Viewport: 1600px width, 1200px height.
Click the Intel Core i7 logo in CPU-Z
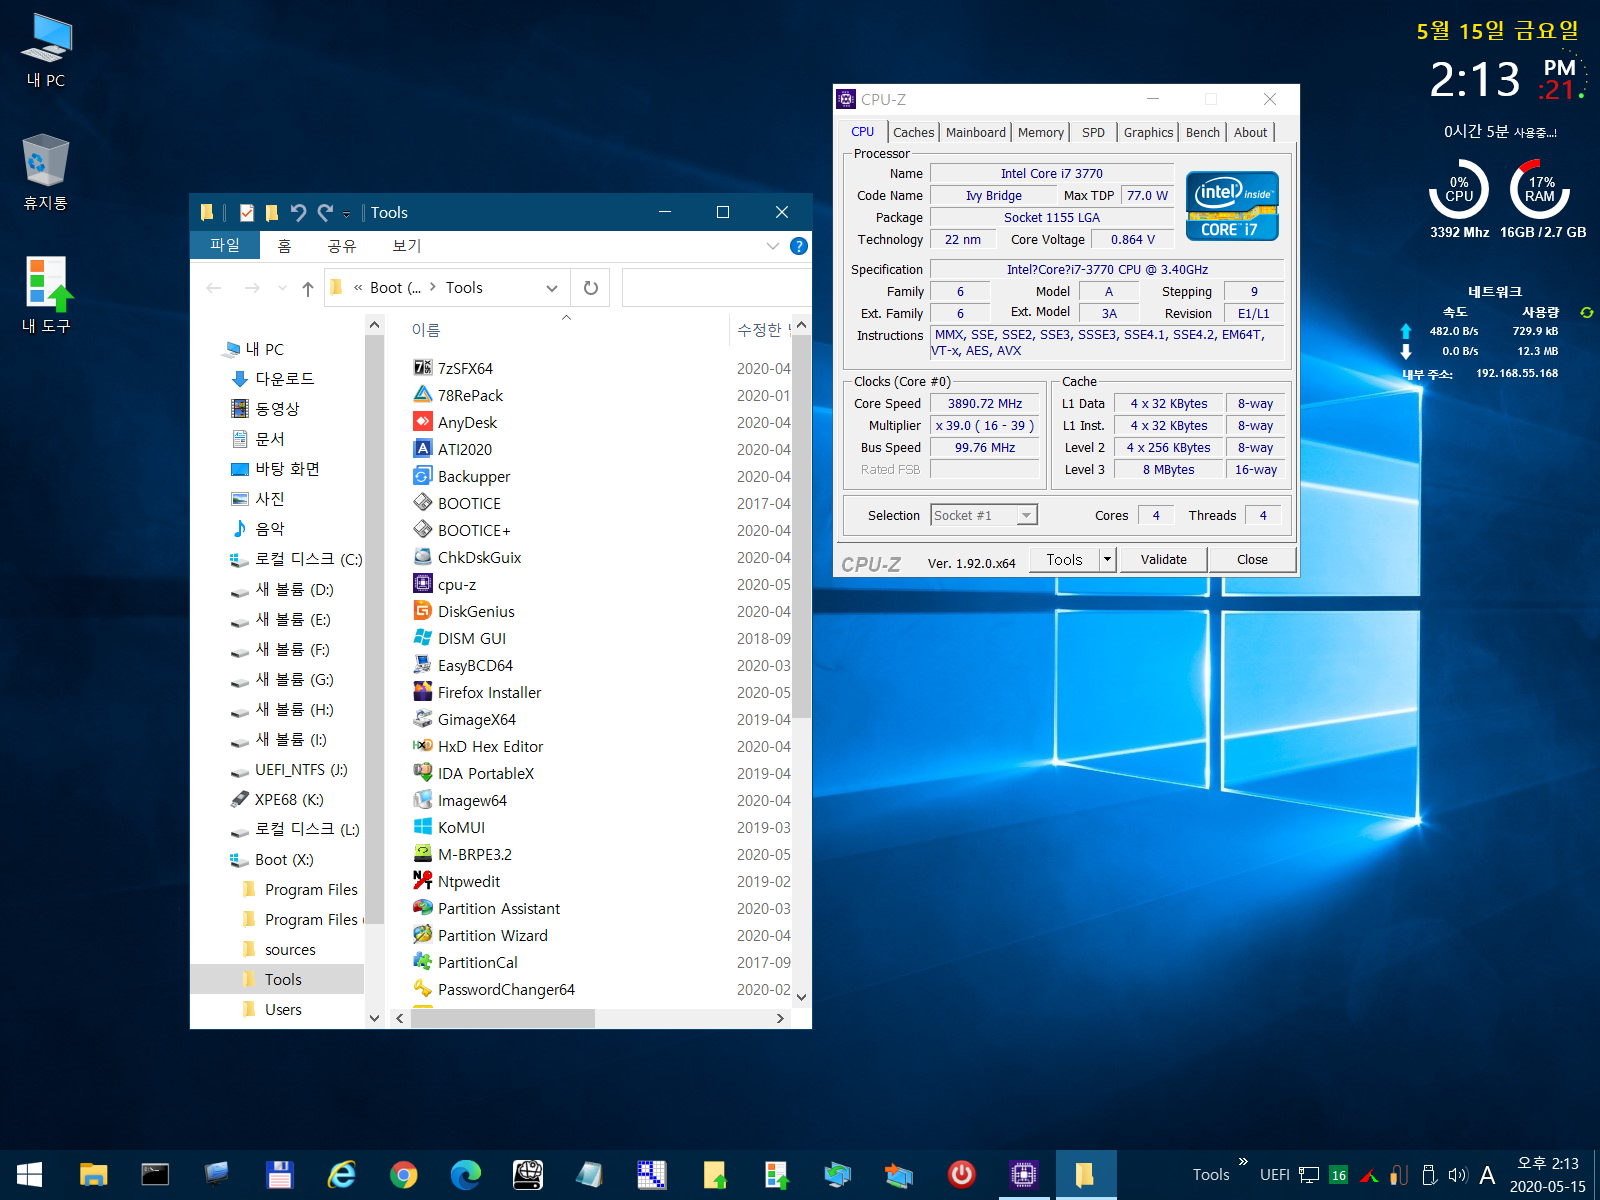[1232, 206]
